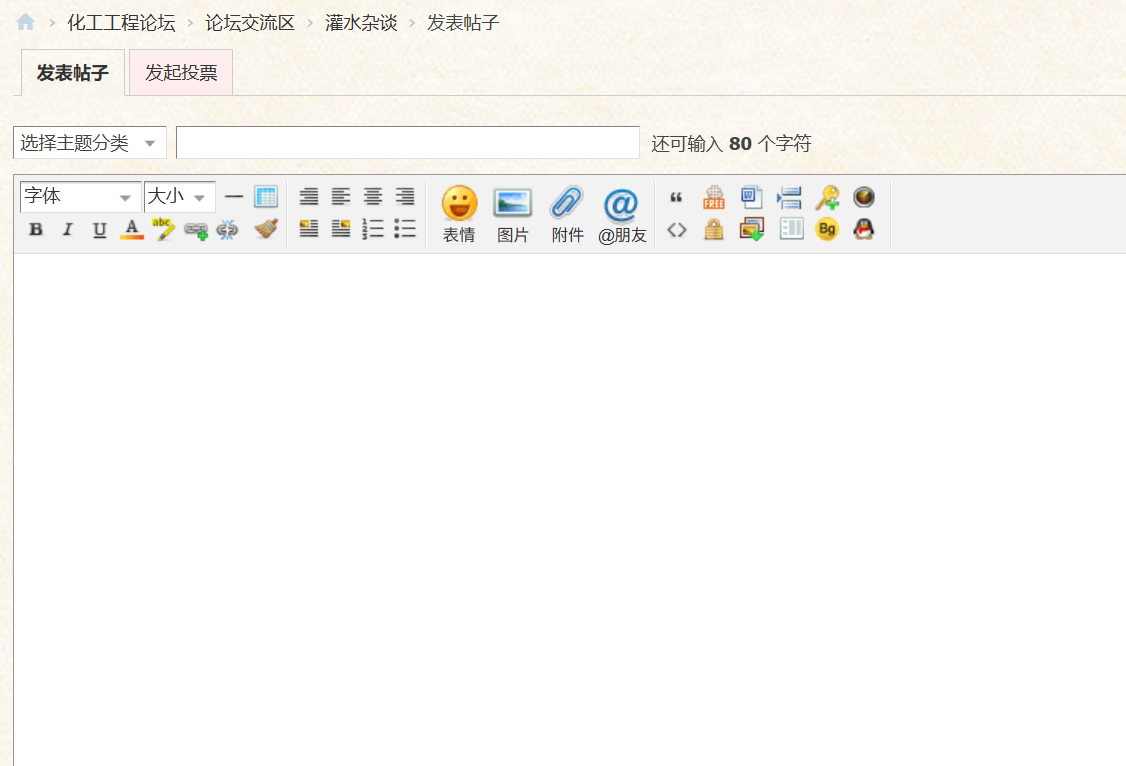The image size is (1126, 766).
Task: Mention someone using @朋友
Action: (622, 214)
